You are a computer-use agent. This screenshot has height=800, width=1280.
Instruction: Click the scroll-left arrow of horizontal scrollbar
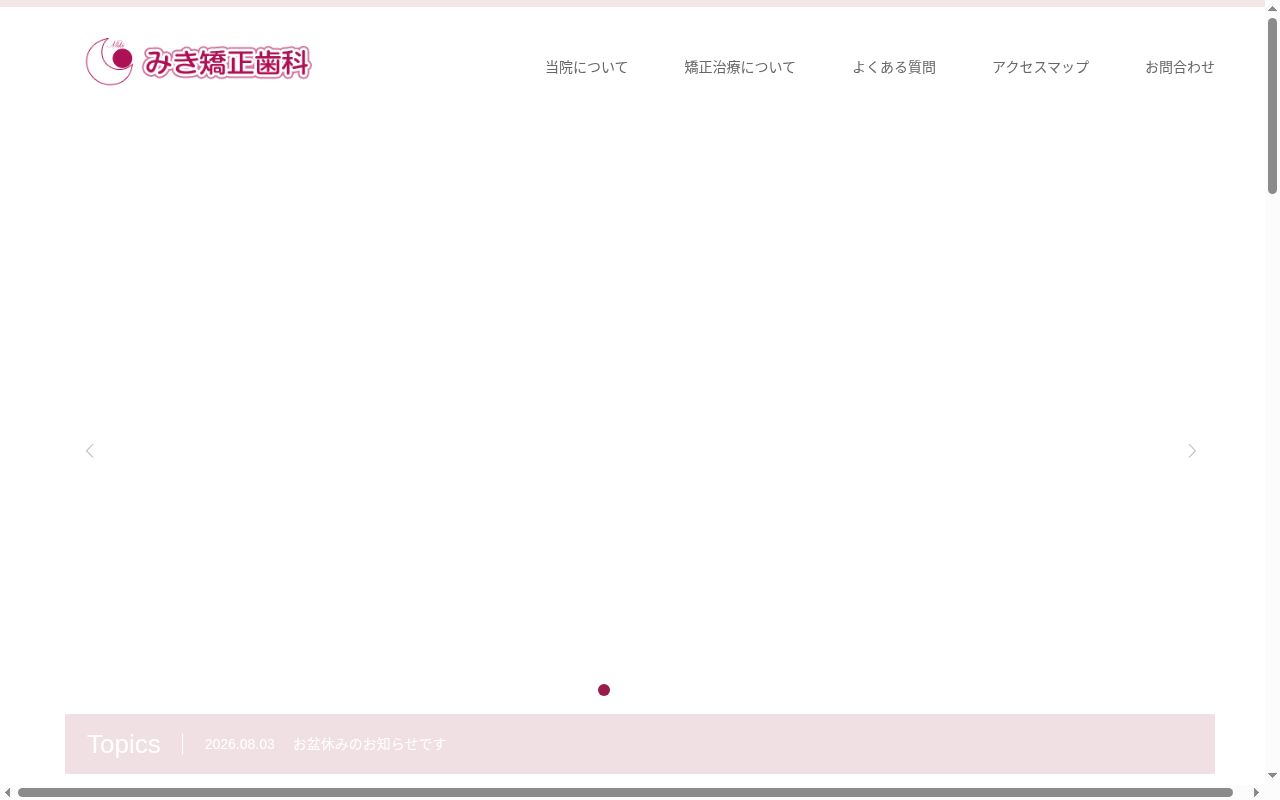tap(8, 793)
